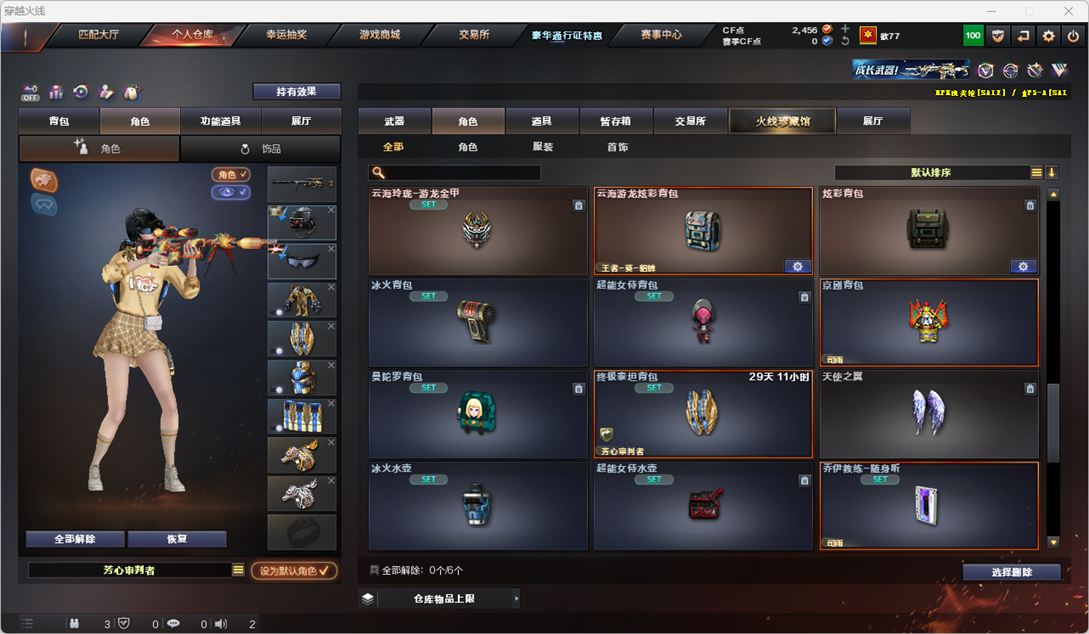This screenshot has height=634, width=1089.
Task: Click the 选择删除 button
Action: (1011, 572)
